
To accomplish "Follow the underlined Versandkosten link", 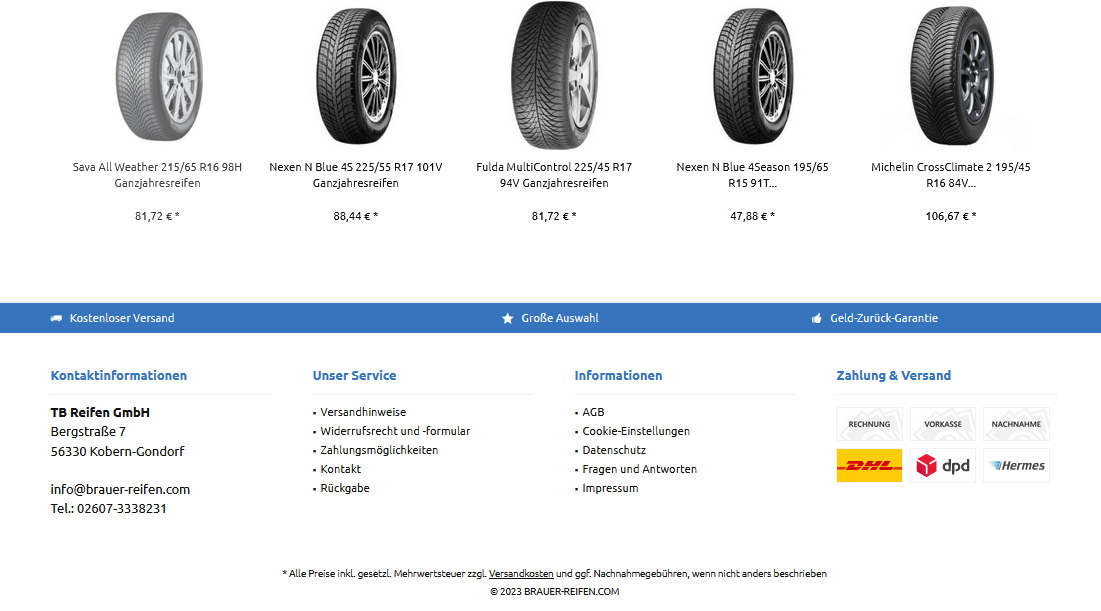I will (x=521, y=574).
